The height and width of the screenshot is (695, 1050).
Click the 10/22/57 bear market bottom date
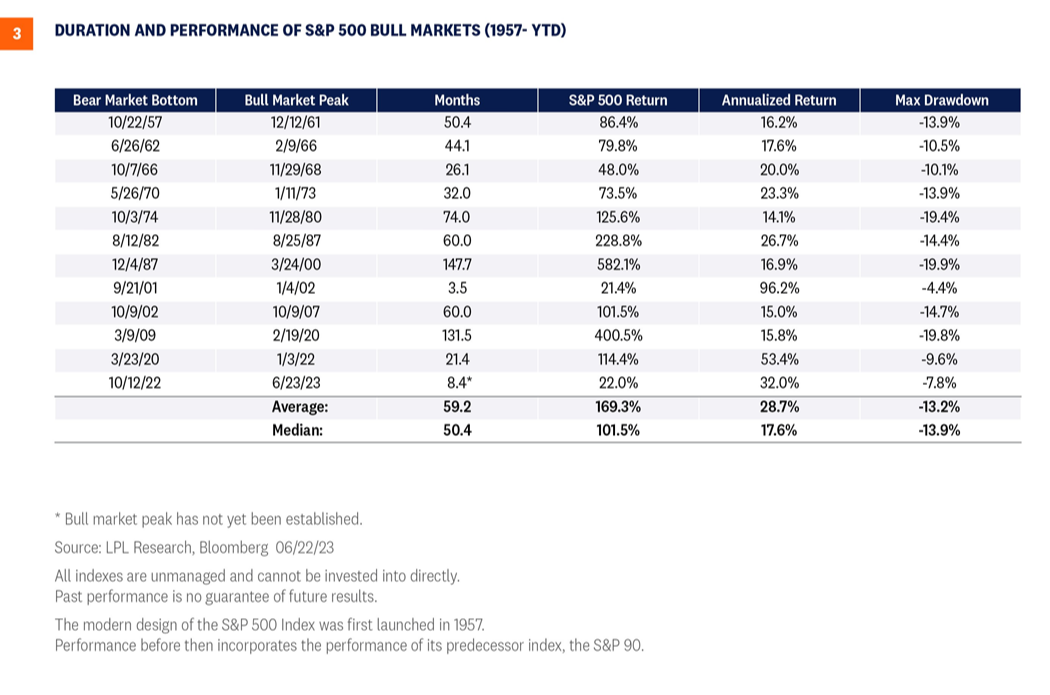[x=135, y=122]
